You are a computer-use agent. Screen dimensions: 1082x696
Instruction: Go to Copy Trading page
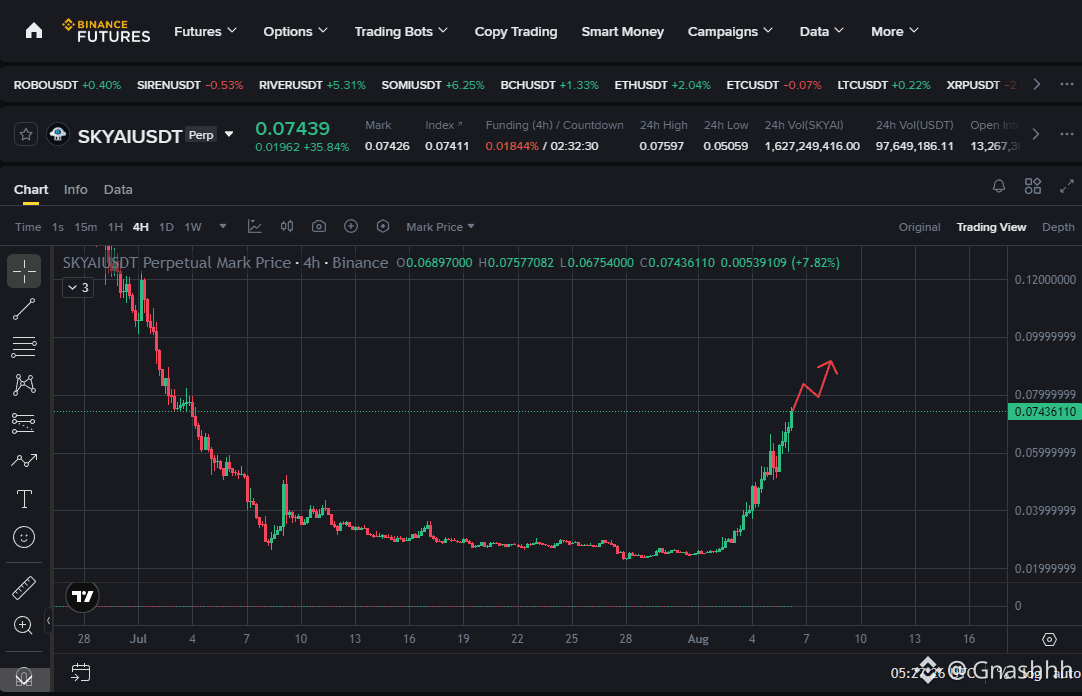coord(515,32)
